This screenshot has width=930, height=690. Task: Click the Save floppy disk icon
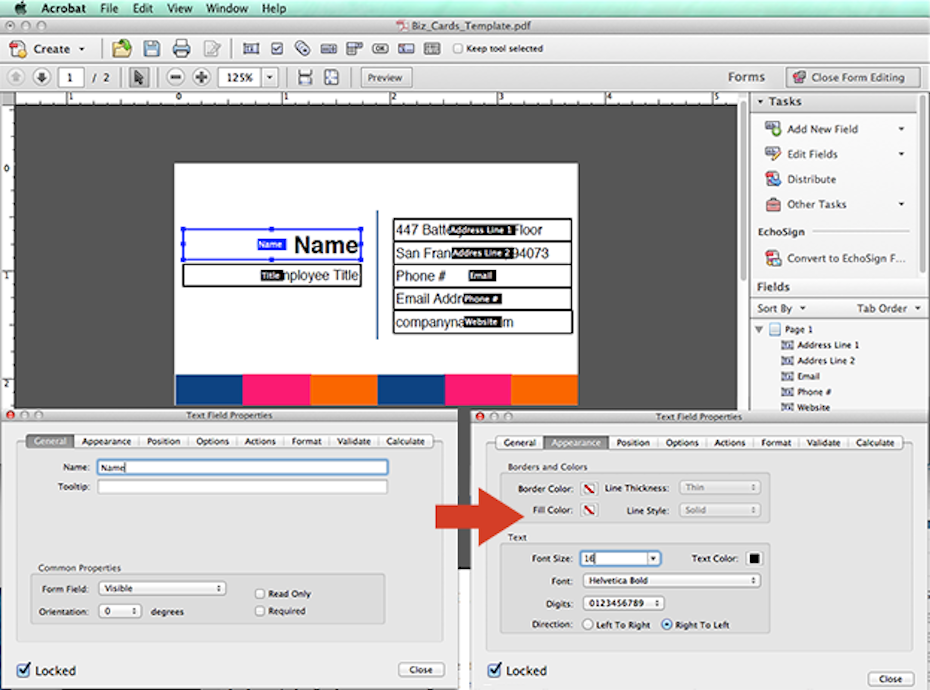click(151, 48)
